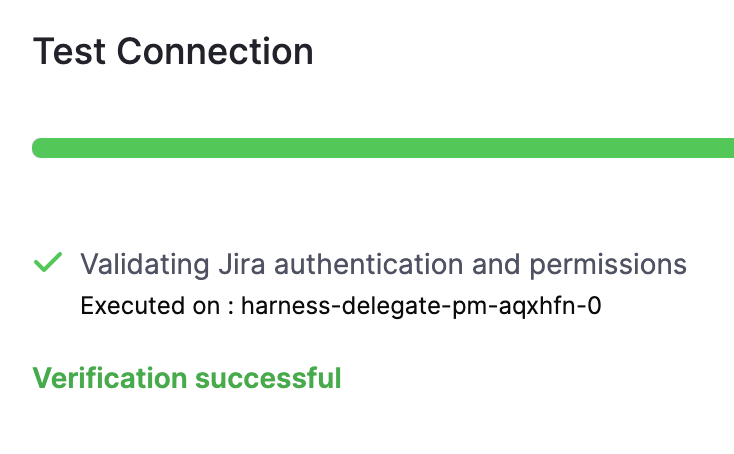Click the harness-delegate-pm-aqxhfn-0 delegate name
The width and height of the screenshot is (734, 454).
coord(421,306)
